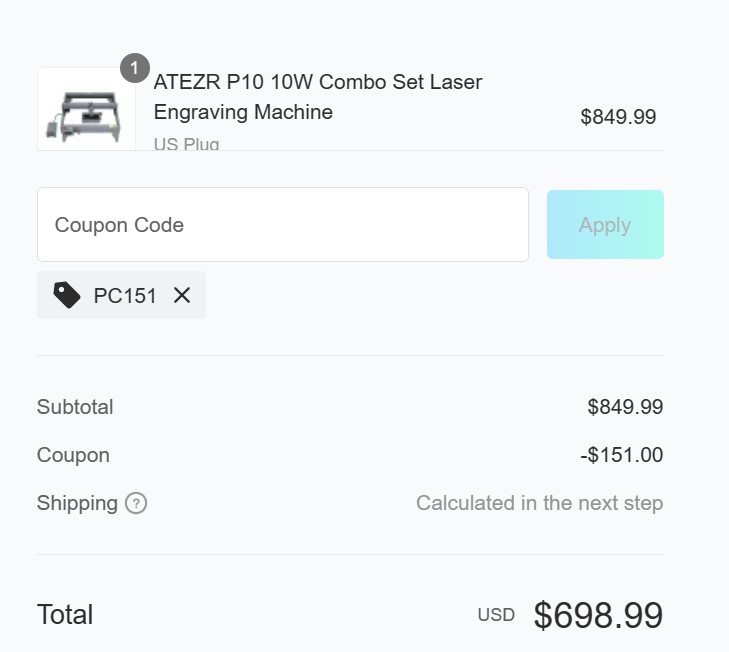The width and height of the screenshot is (729, 652).
Task: Click the PC151 coupon code label
Action: (125, 296)
